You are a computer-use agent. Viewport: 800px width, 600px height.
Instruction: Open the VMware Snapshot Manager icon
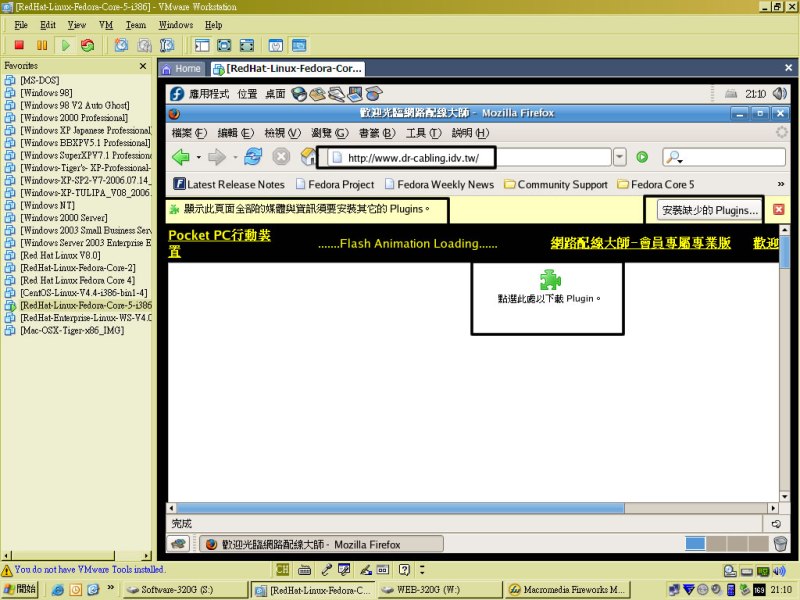point(167,45)
